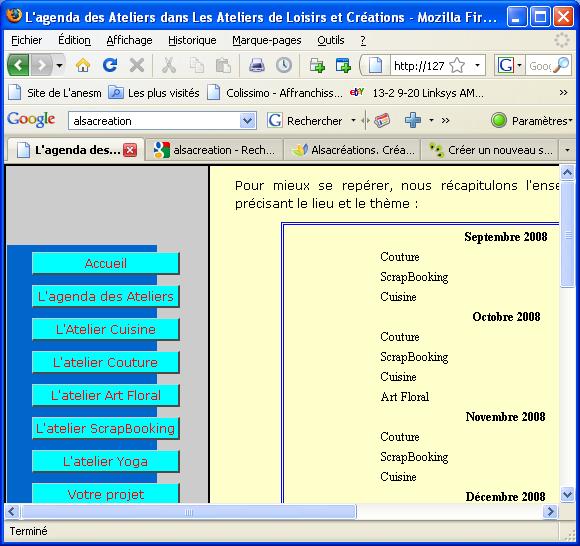
Task: Show more Google toolbar buttons chevron
Action: pyautogui.click(x=445, y=121)
